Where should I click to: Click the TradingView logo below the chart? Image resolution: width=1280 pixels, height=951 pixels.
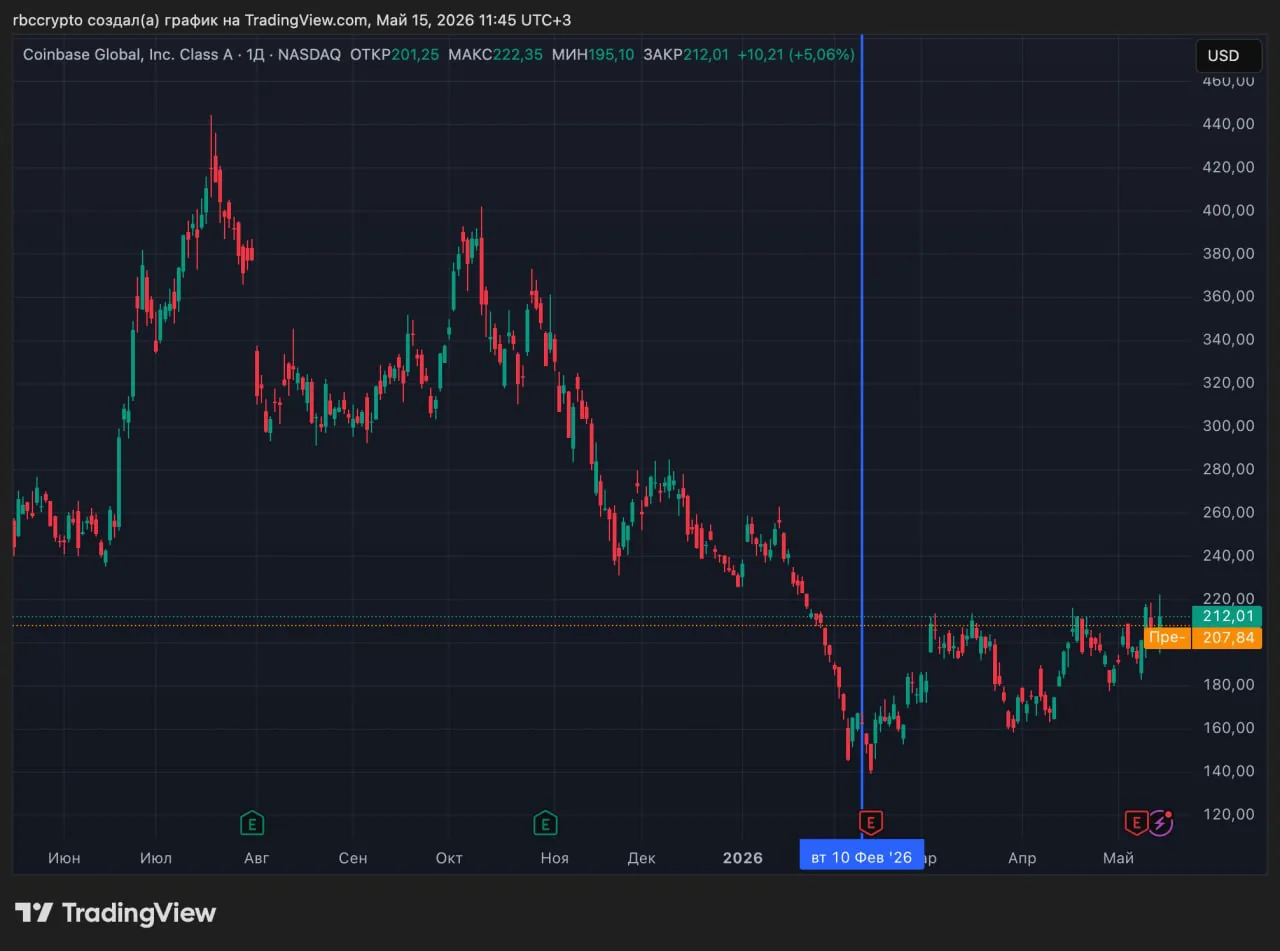point(115,913)
